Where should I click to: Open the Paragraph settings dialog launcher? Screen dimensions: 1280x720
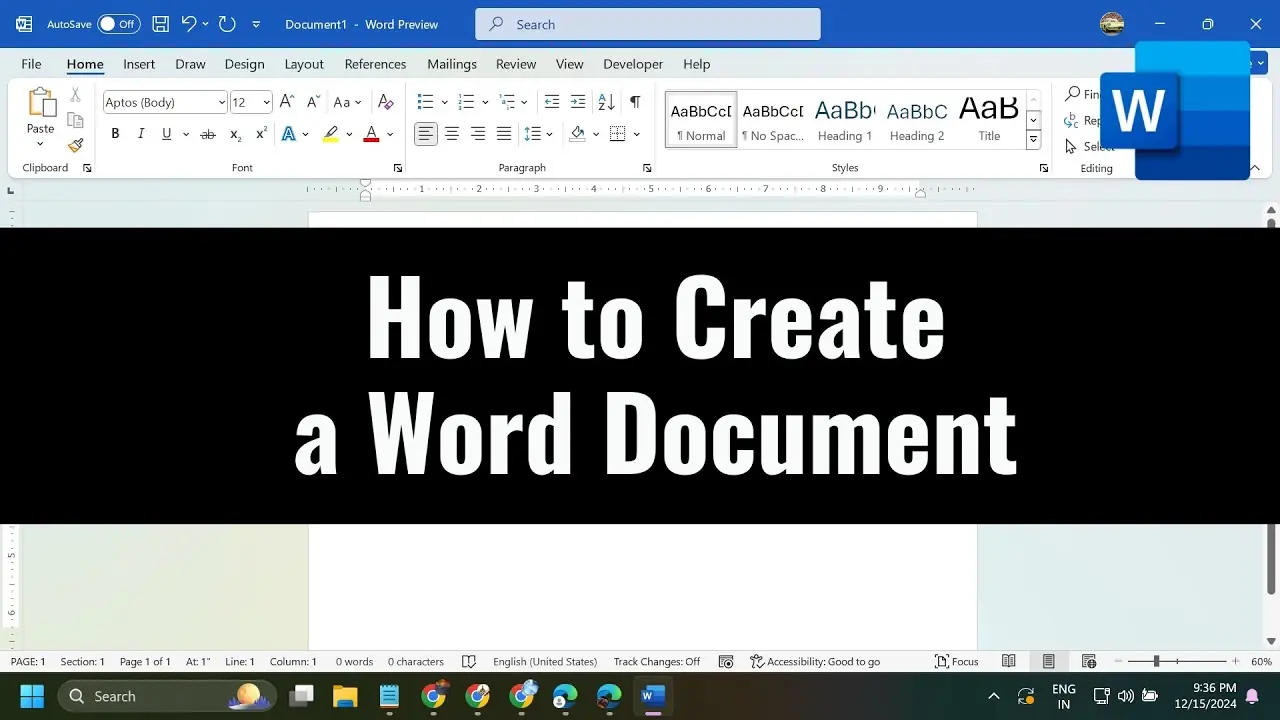click(647, 168)
